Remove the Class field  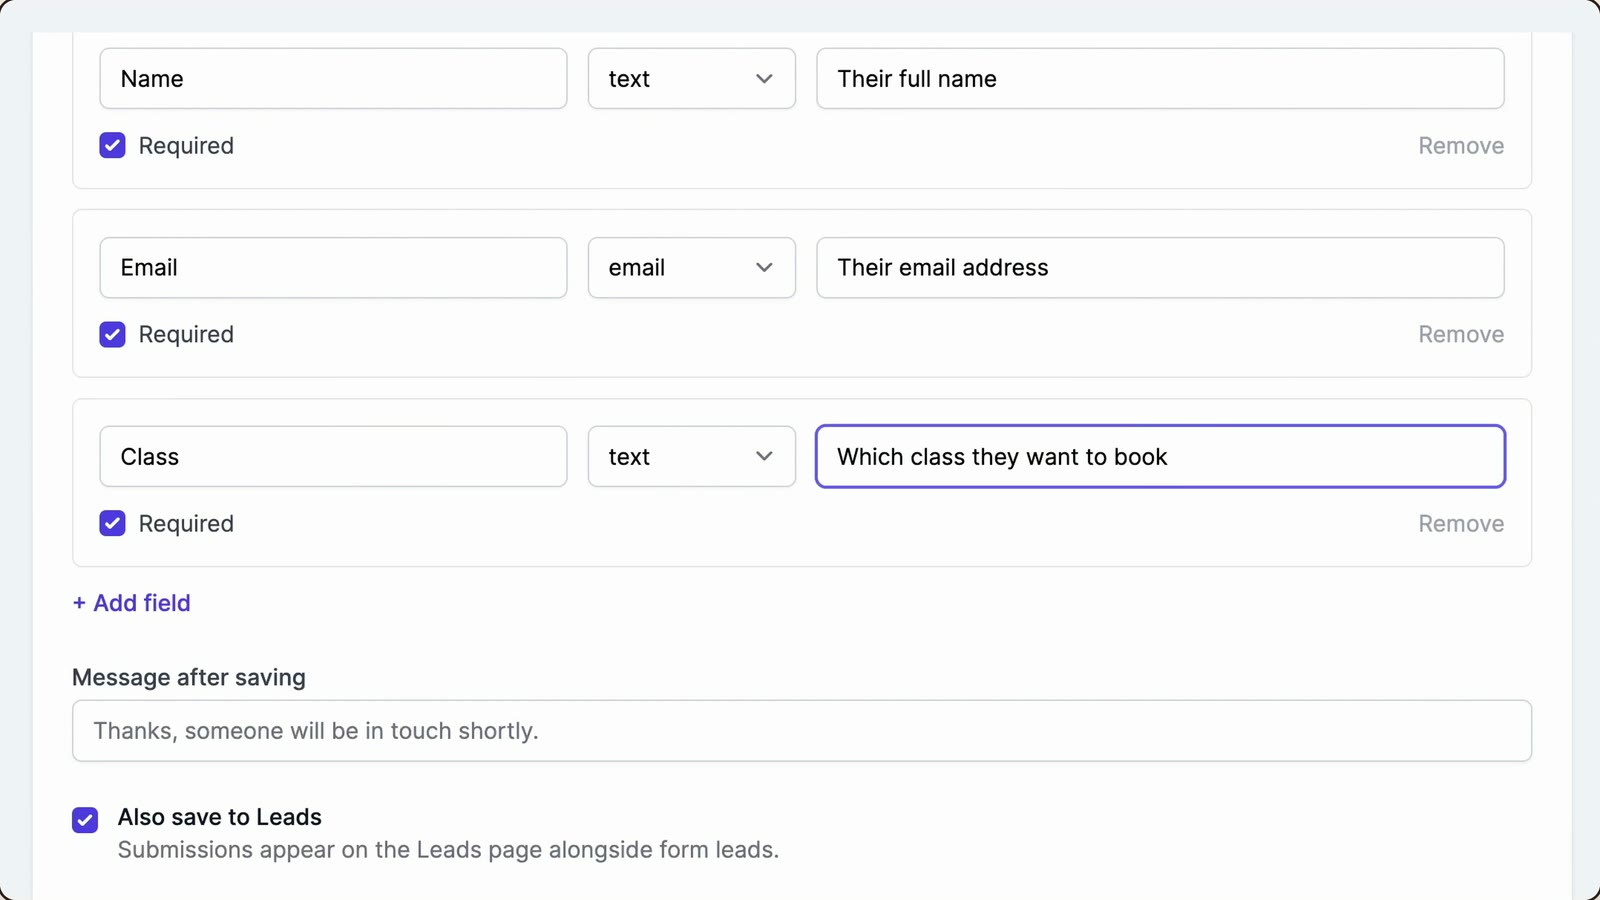[x=1461, y=524]
